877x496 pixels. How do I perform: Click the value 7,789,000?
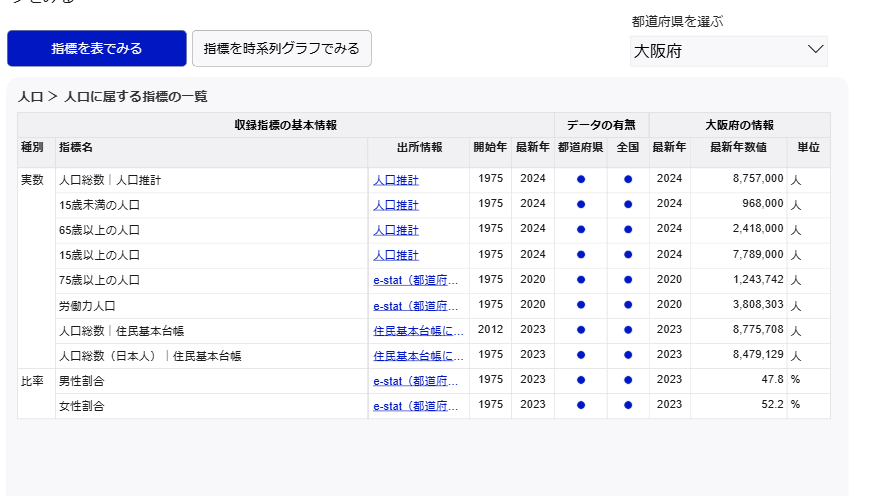point(758,254)
